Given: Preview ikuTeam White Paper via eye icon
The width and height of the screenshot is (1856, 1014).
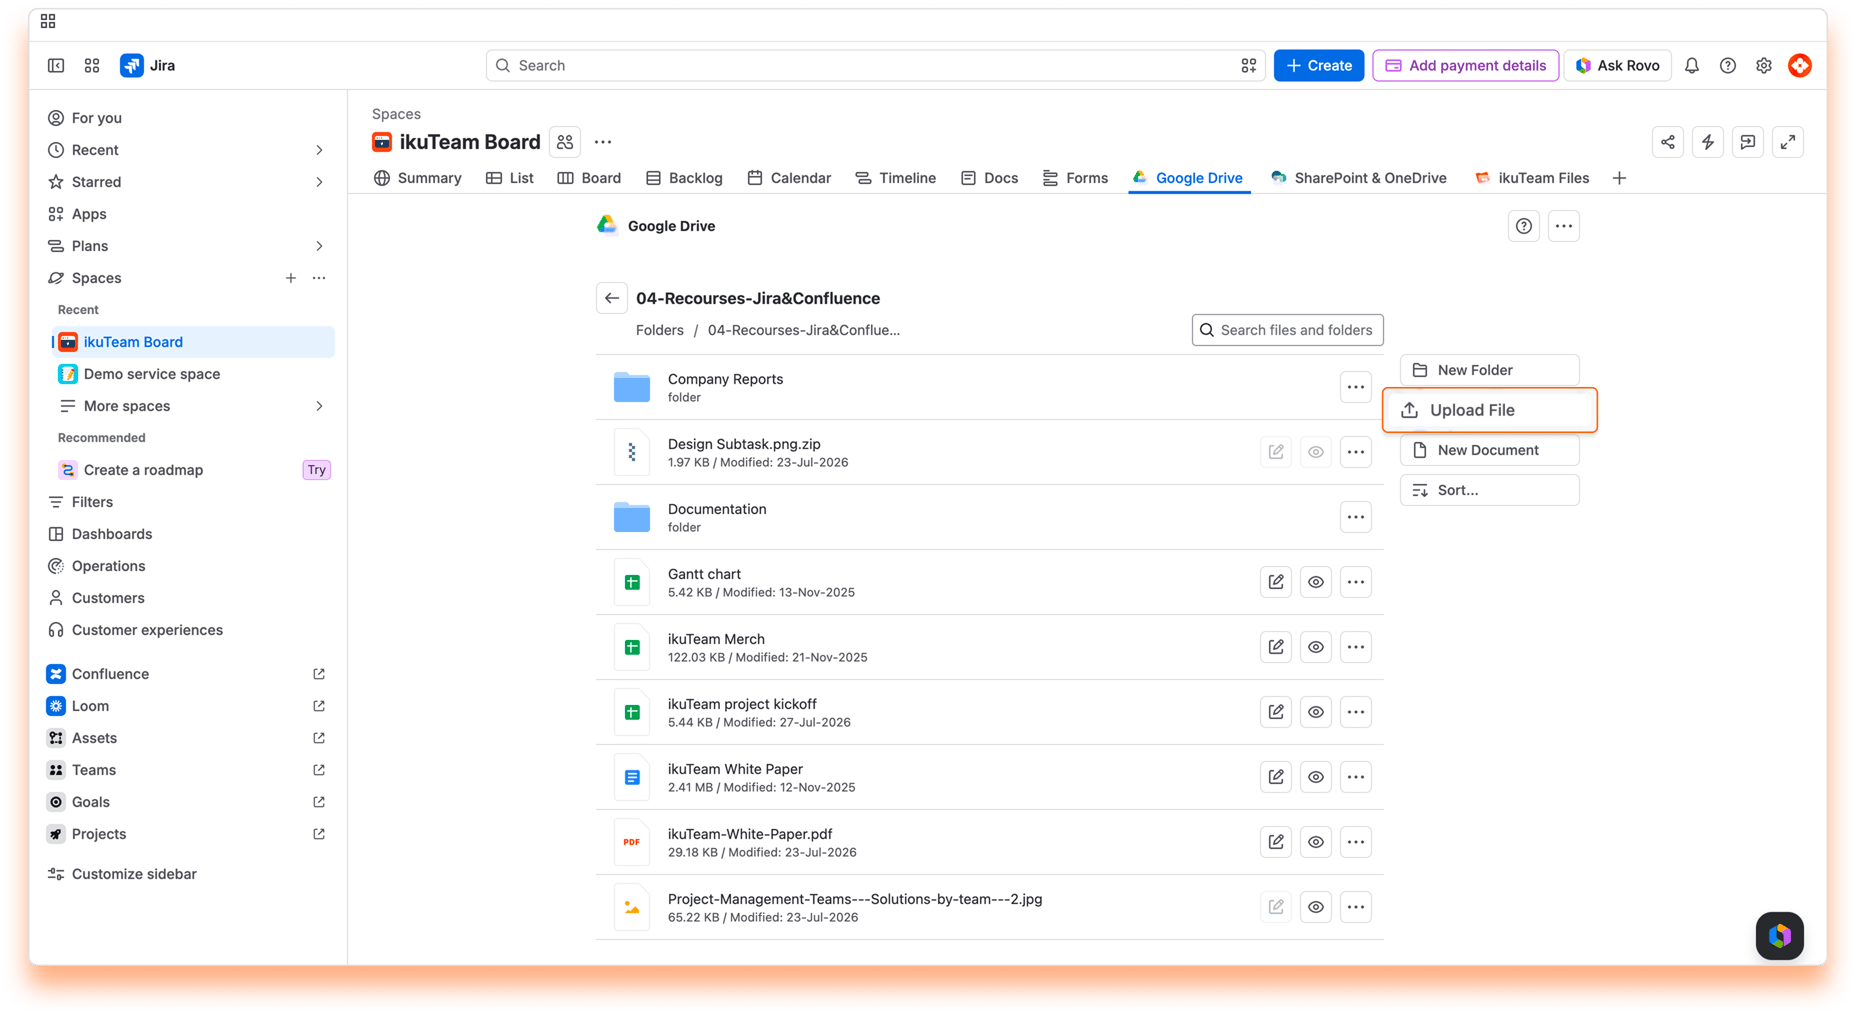Looking at the screenshot, I should pos(1316,777).
